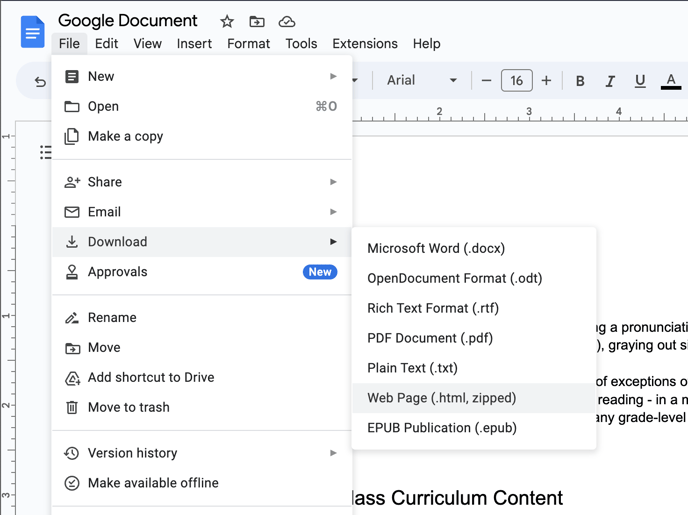Screen dimensions: 688x515
Task: Open the File menu
Action: (69, 44)
